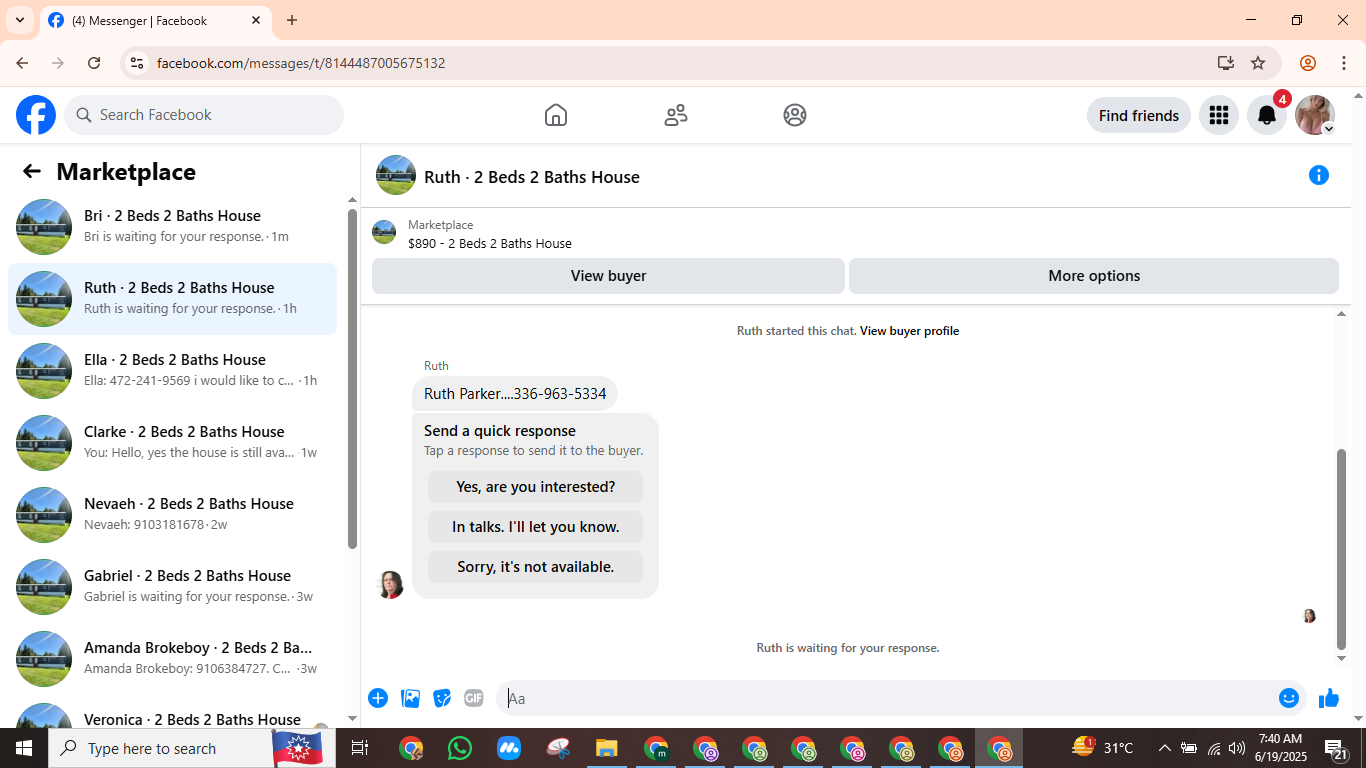This screenshot has width=1366, height=768.
Task: Bookmark this page with the star icon
Action: pyautogui.click(x=1258, y=63)
